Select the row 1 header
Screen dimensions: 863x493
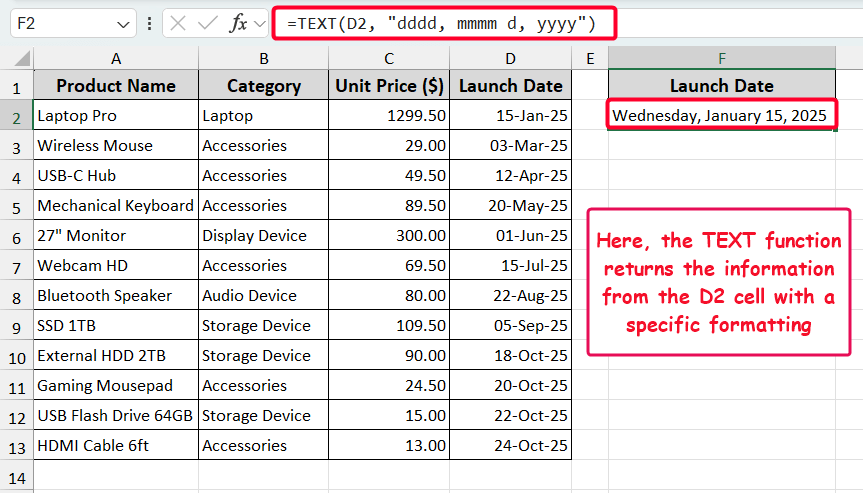(x=16, y=86)
